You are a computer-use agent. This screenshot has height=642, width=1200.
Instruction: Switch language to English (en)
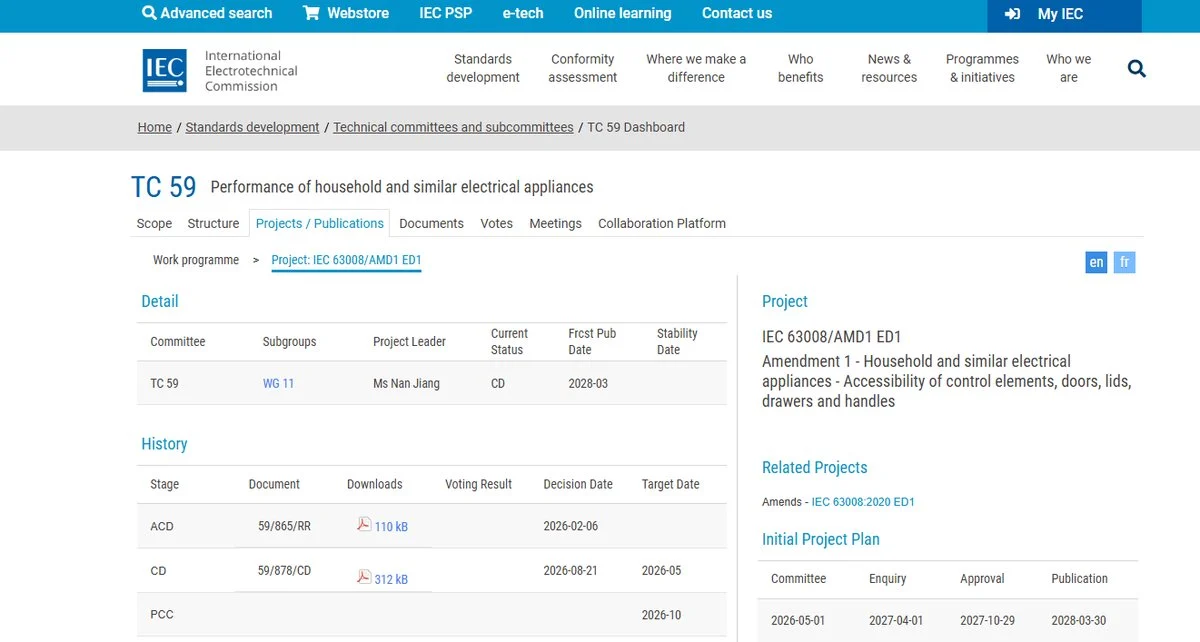pyautogui.click(x=1097, y=262)
